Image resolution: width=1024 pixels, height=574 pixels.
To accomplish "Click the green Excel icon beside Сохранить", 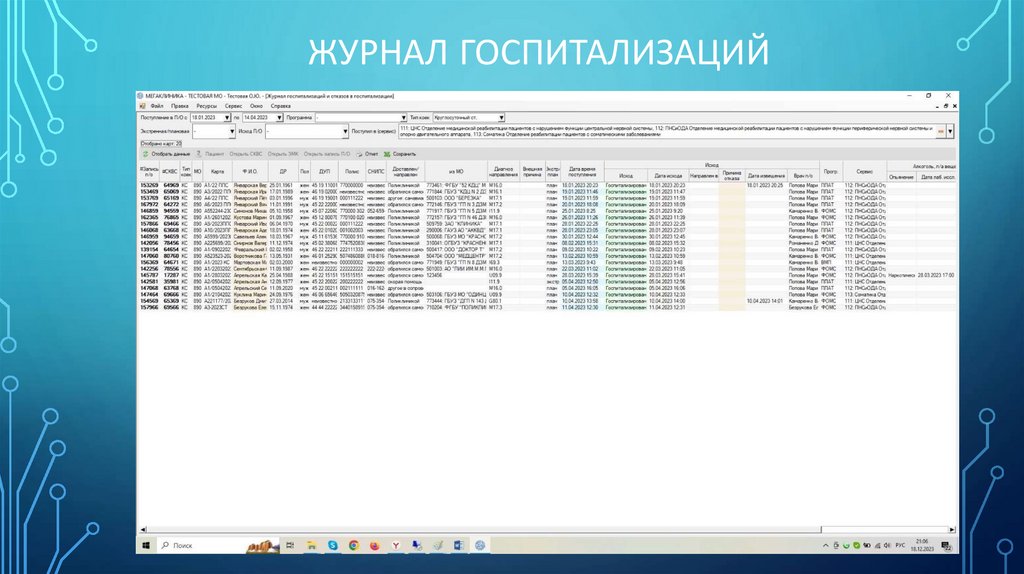I will click(387, 154).
